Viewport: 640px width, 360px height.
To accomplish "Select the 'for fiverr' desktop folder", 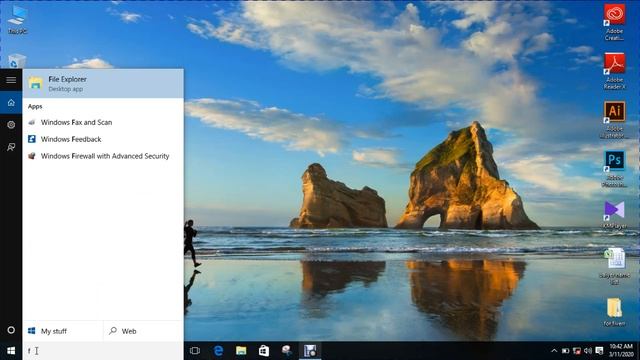I will click(x=614, y=312).
